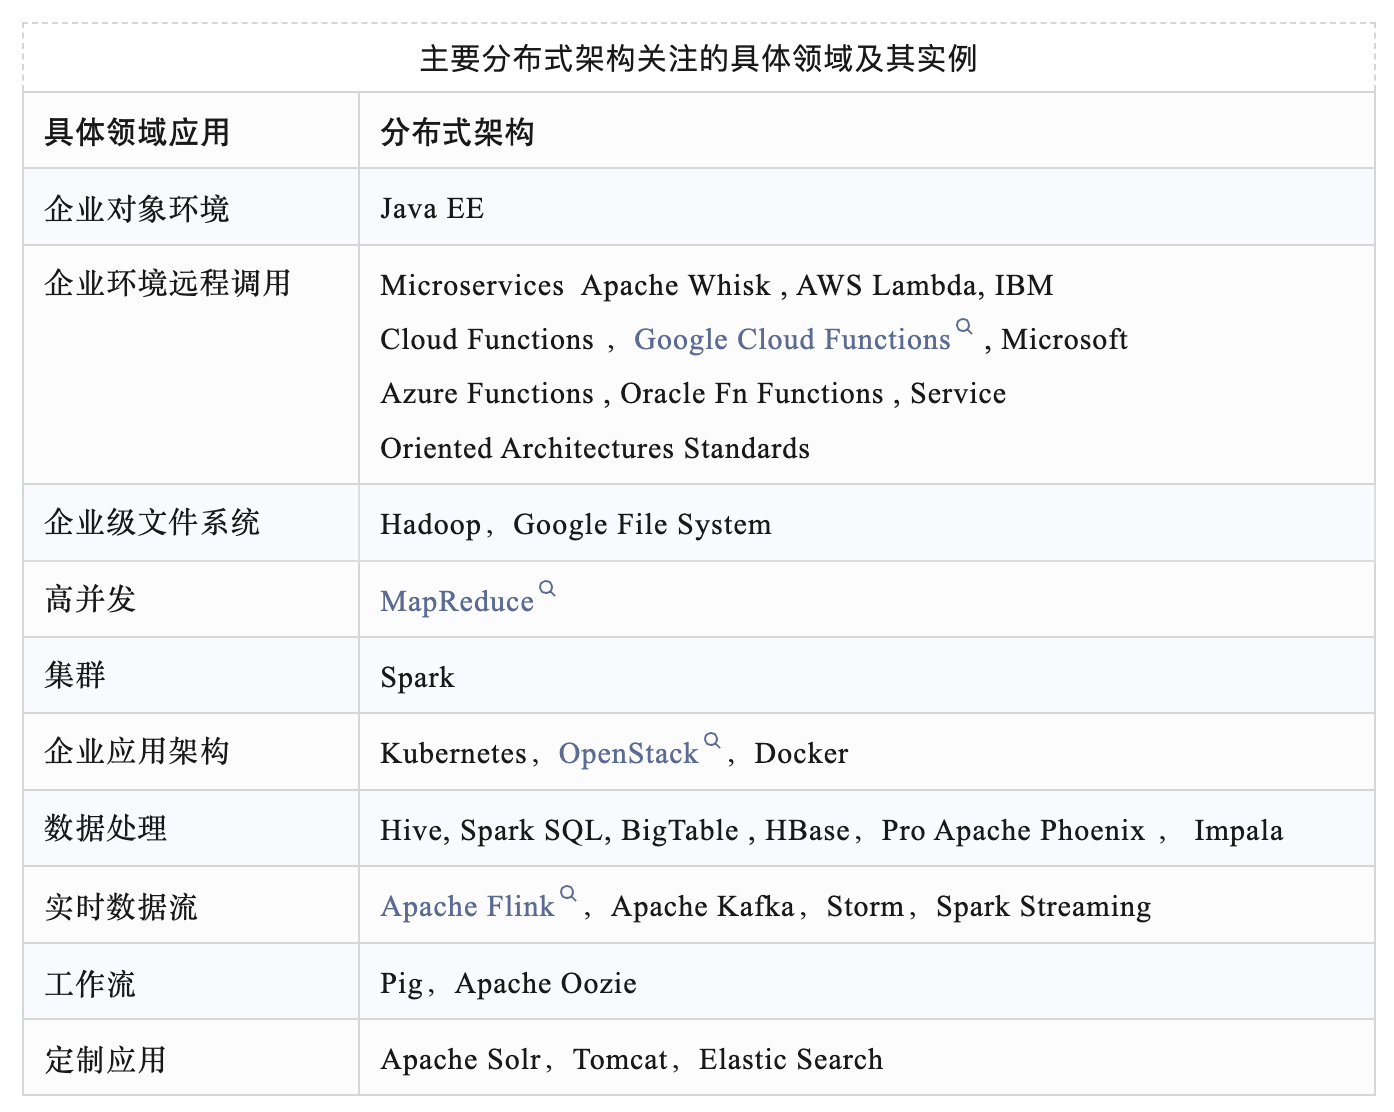Screen dimensions: 1394x1112
Task: Click search icon next to MapReduce
Action: 547,589
